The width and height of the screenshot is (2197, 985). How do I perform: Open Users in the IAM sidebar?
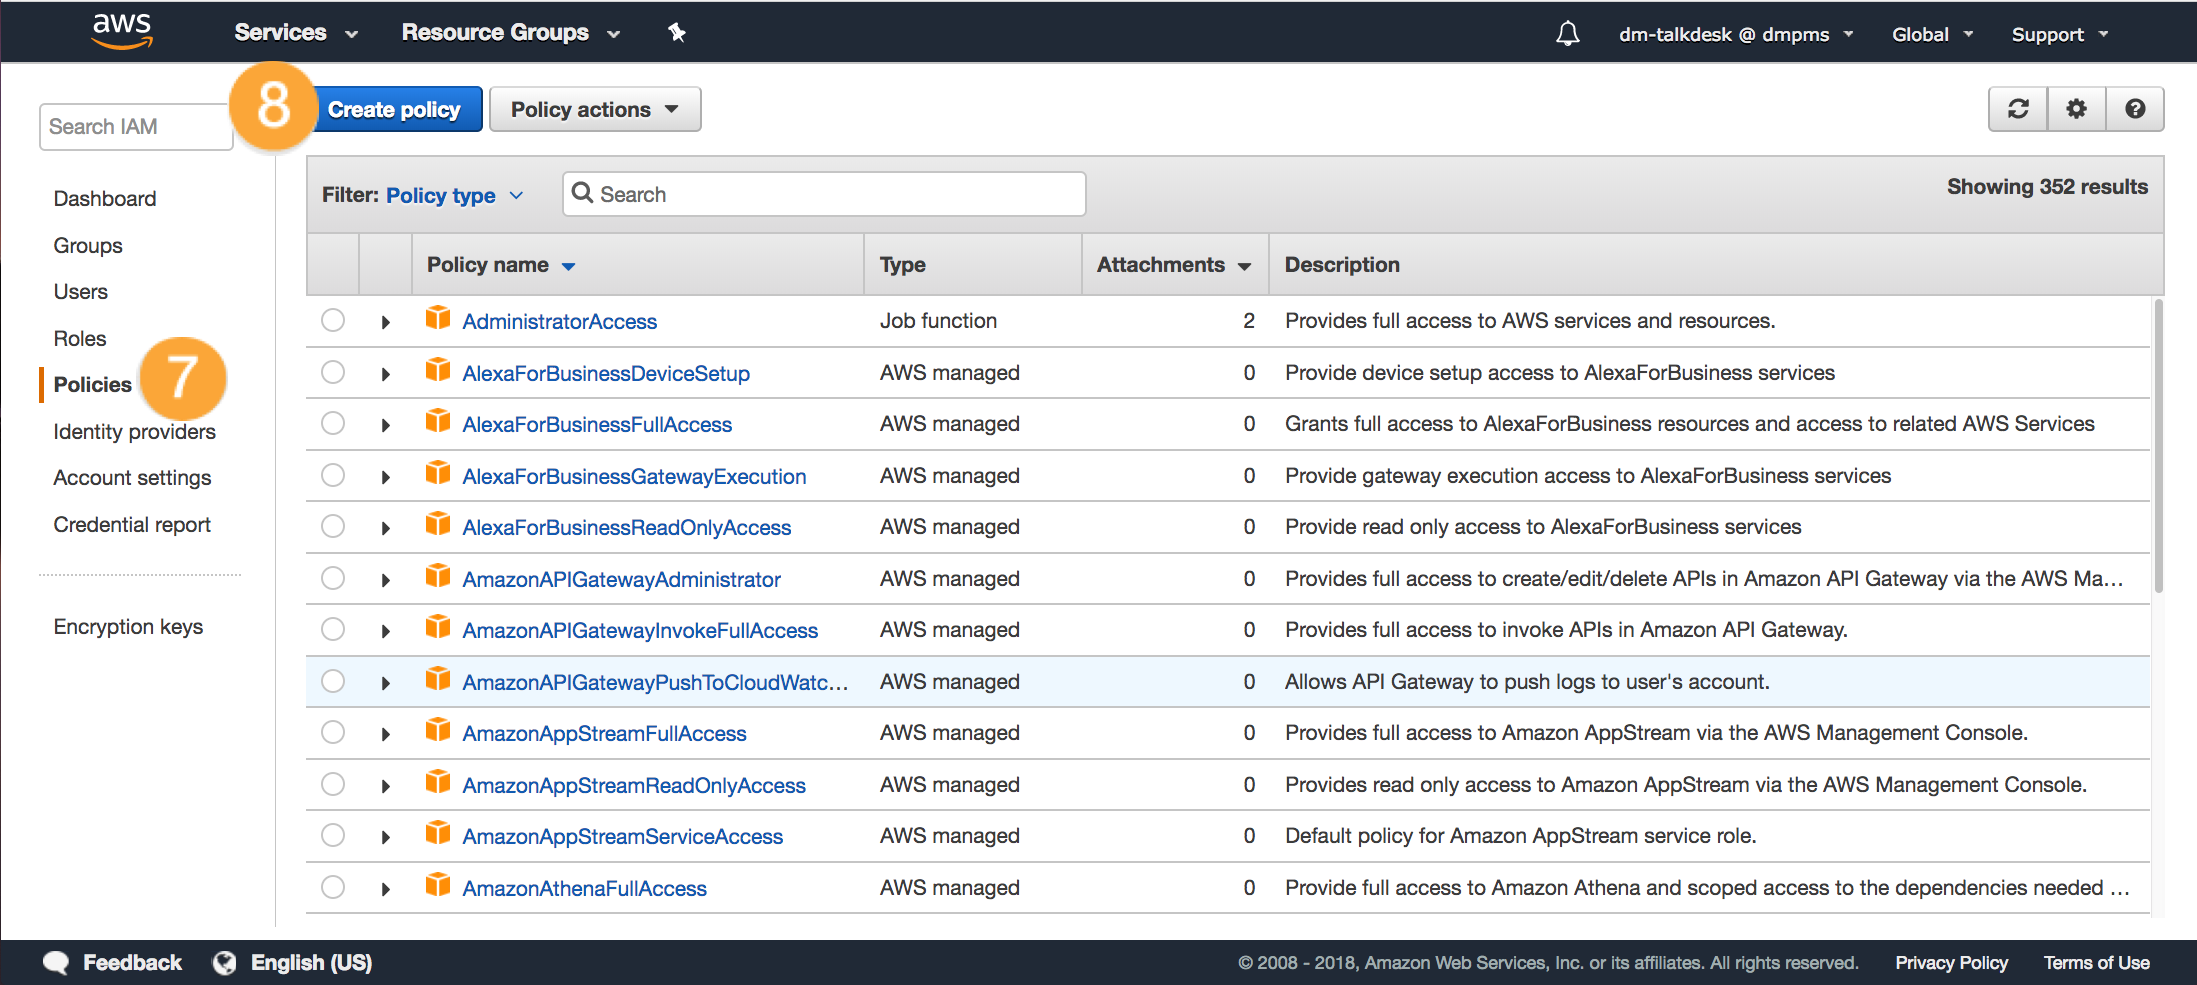81,291
